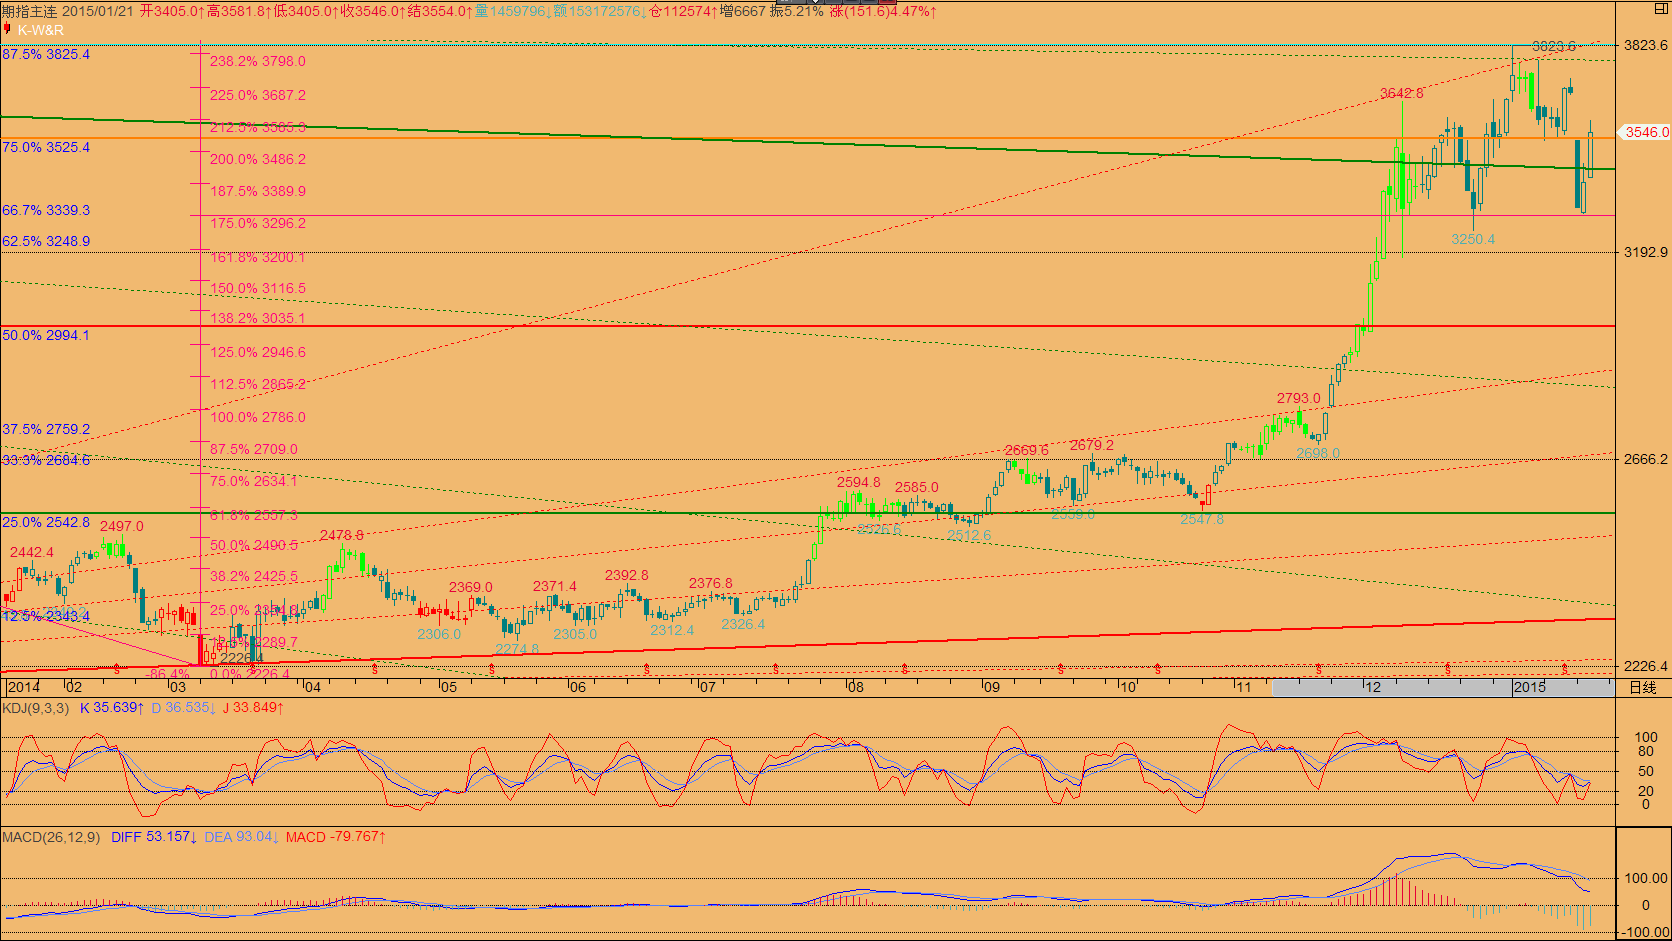Click the pink 125.0% 2946.6 extension label

258,352
